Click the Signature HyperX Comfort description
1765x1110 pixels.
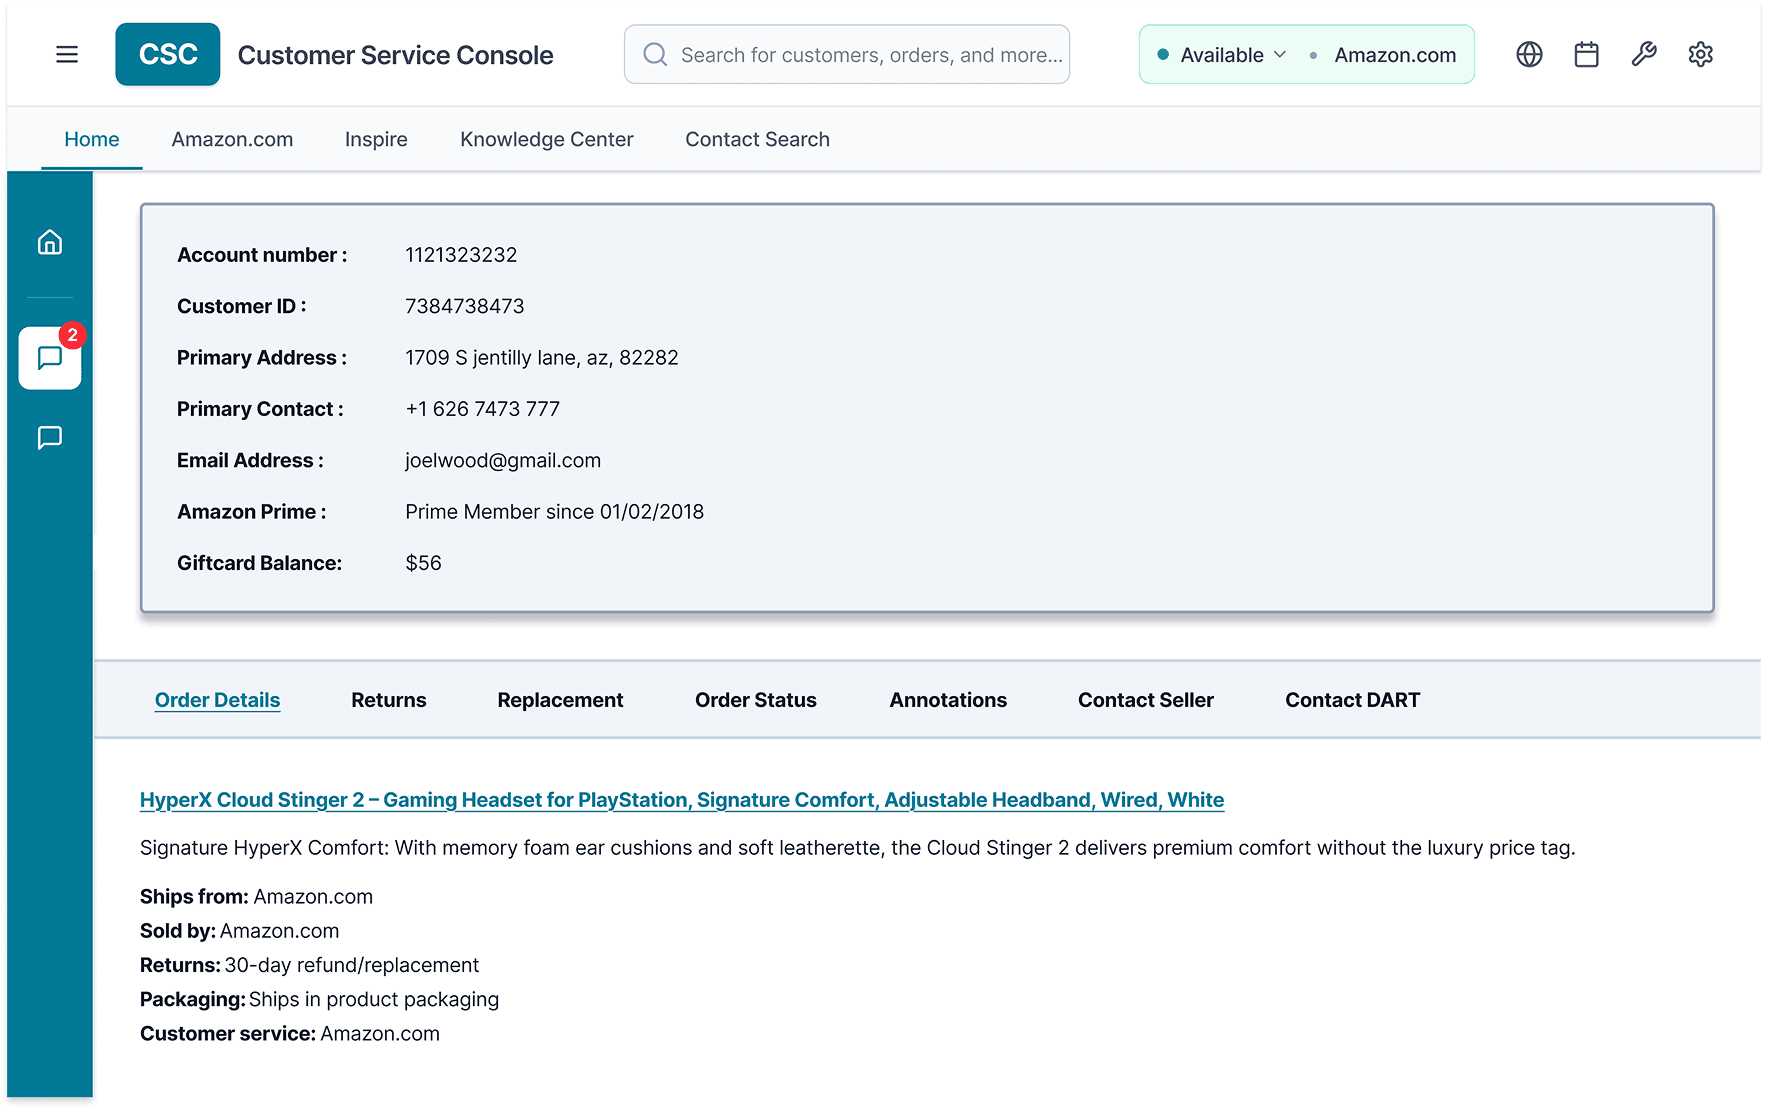coord(857,848)
